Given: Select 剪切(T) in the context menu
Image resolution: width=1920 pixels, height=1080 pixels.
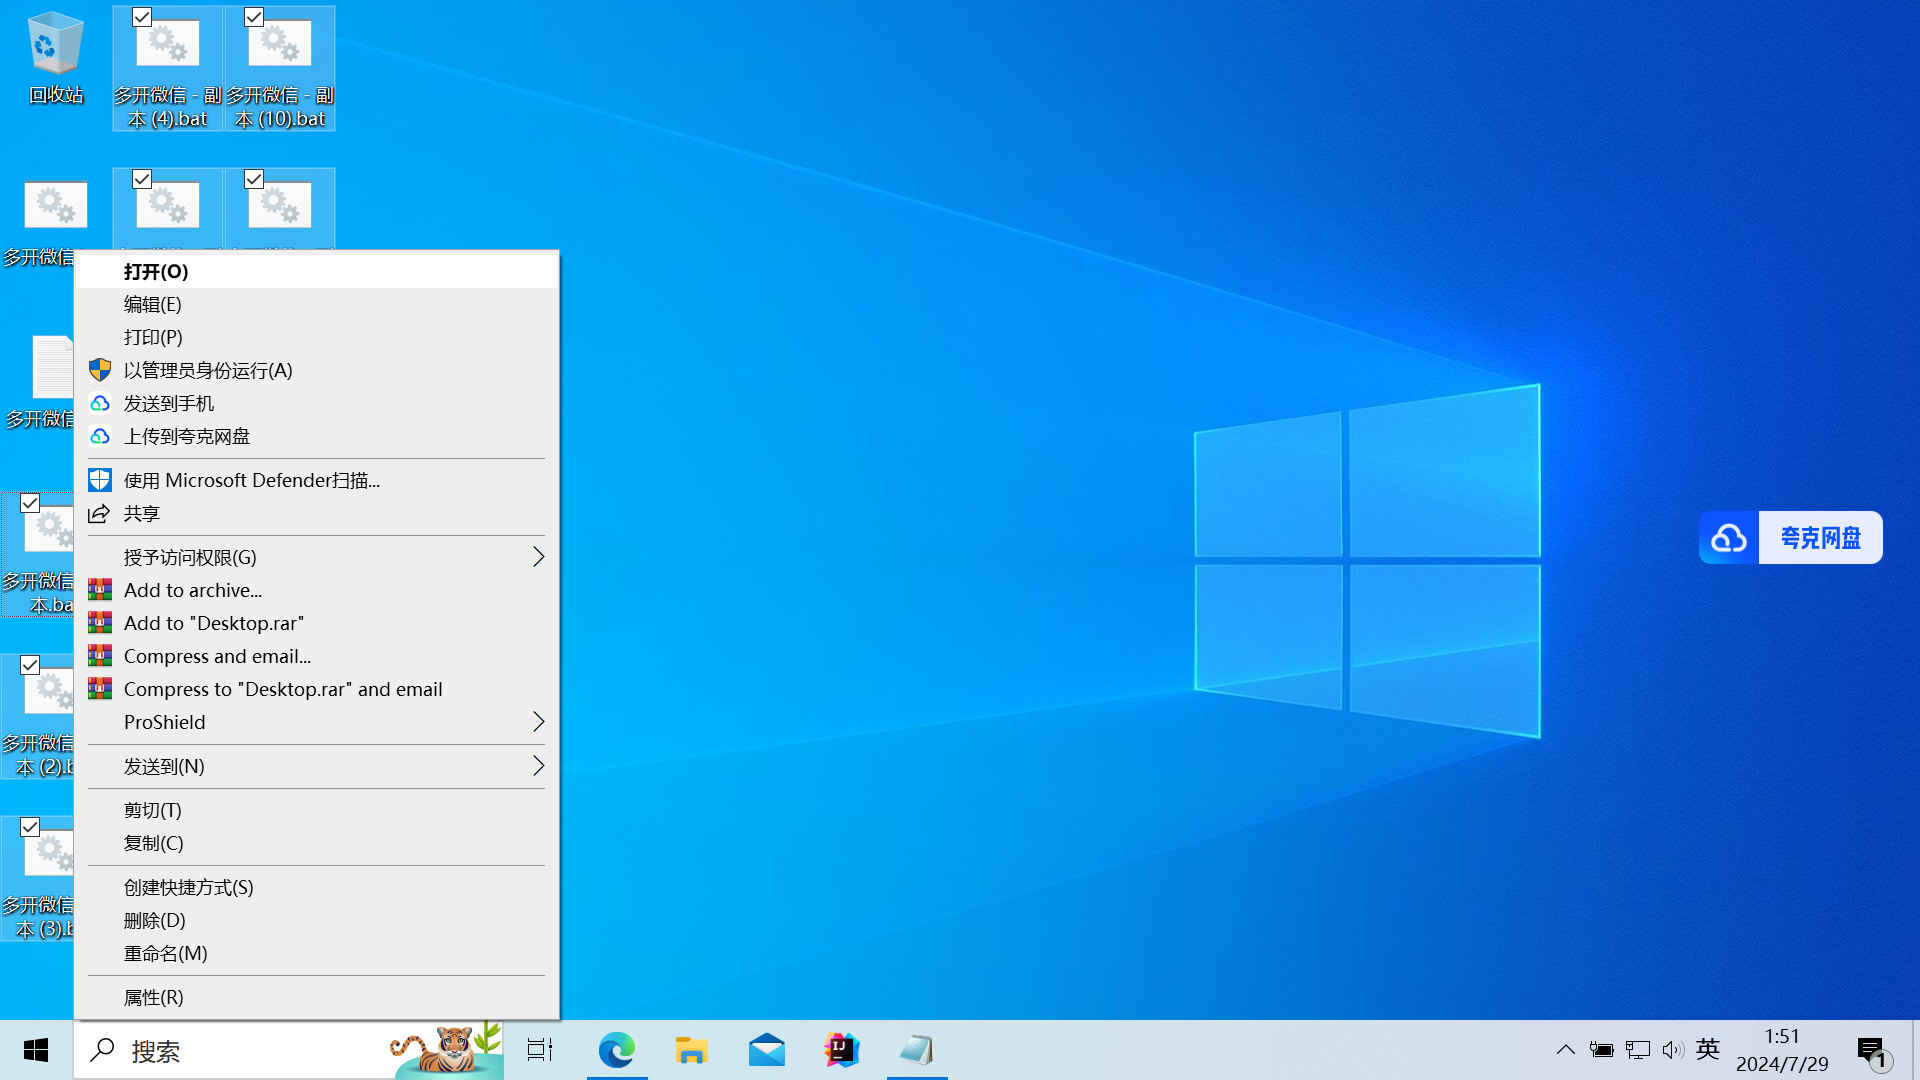Looking at the screenshot, I should [x=316, y=810].
